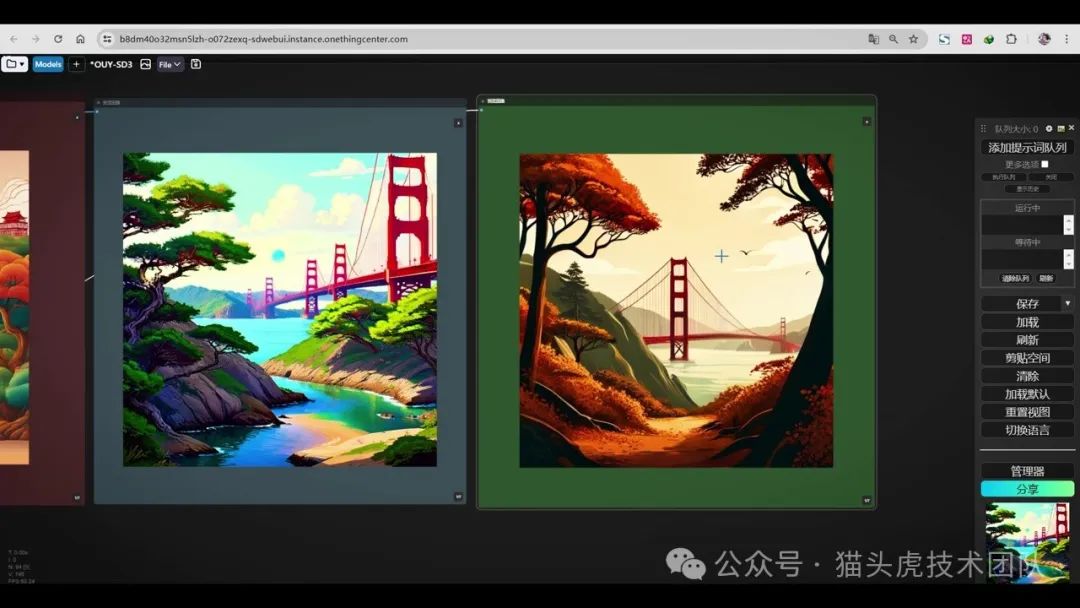Click the blue-gray node's bottom-right resize handle
The height and width of the screenshot is (608, 1080).
(x=458, y=496)
